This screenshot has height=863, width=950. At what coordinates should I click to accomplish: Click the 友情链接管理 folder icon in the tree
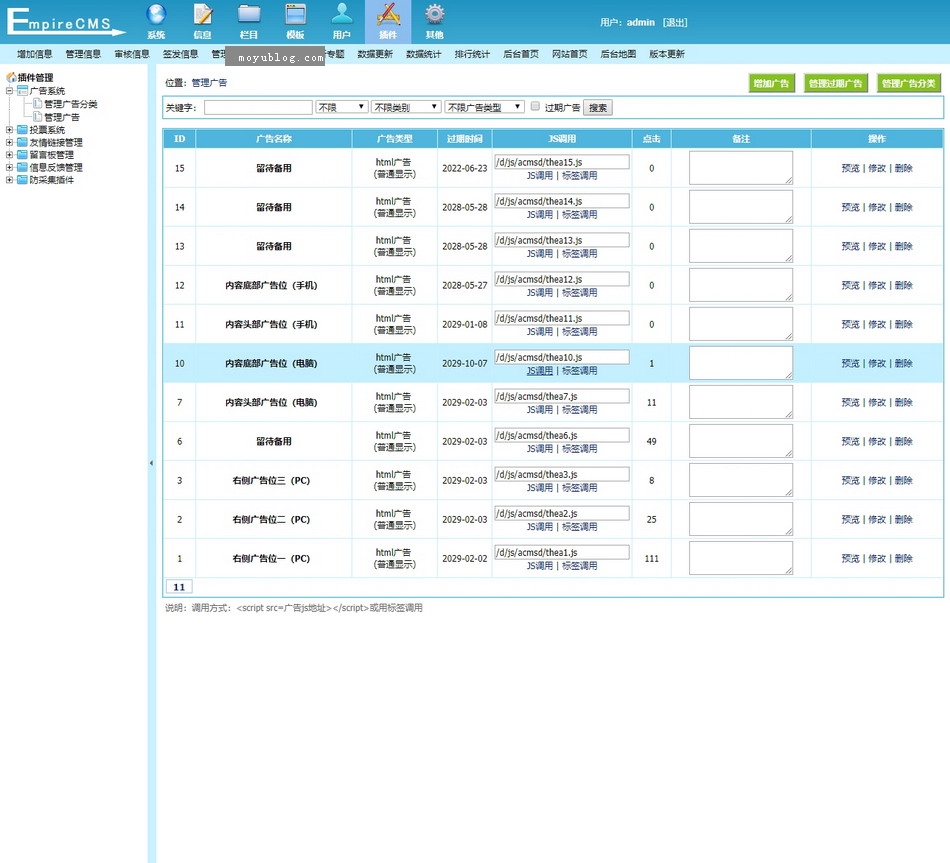[22, 142]
